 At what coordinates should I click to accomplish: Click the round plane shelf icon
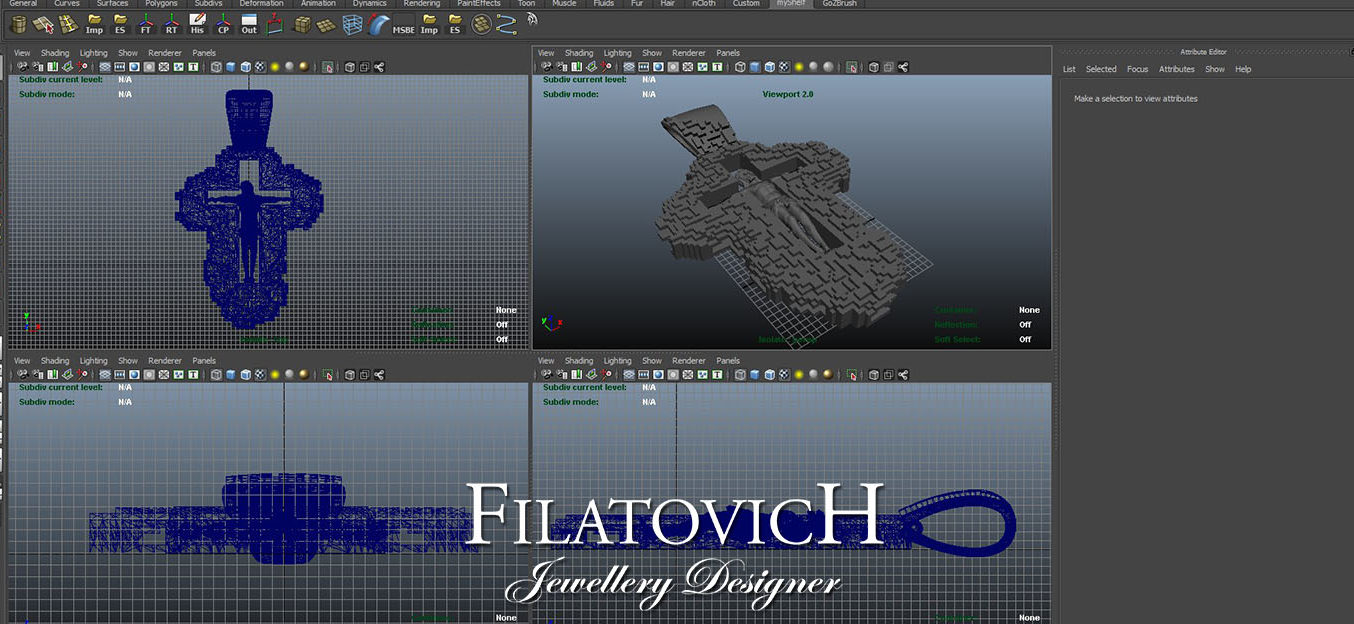(481, 24)
